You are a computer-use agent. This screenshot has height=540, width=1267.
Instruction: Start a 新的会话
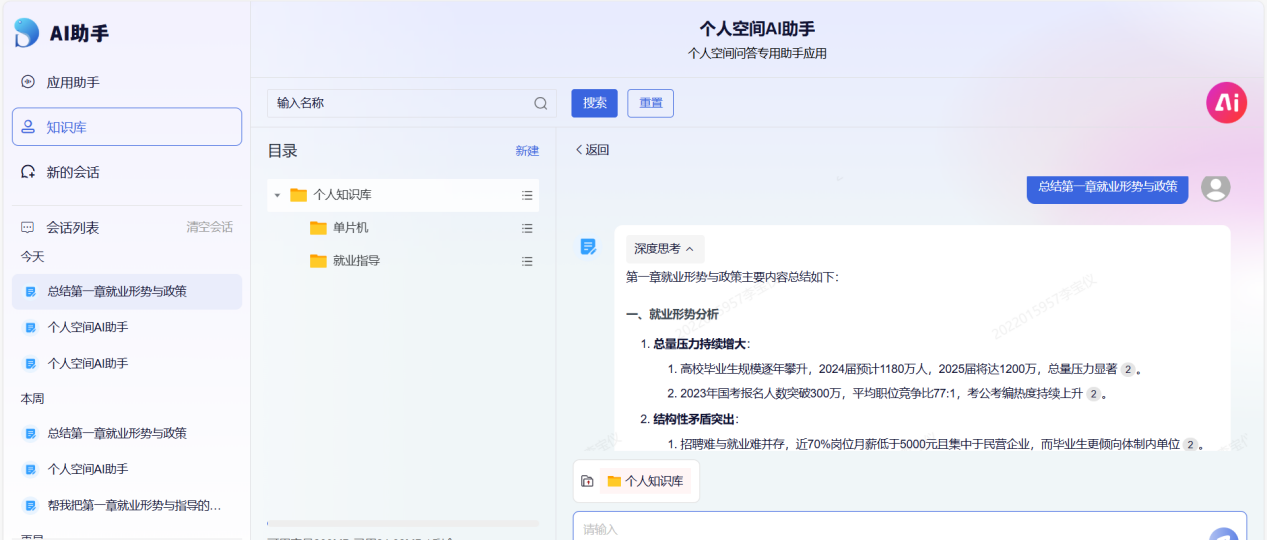[72, 172]
